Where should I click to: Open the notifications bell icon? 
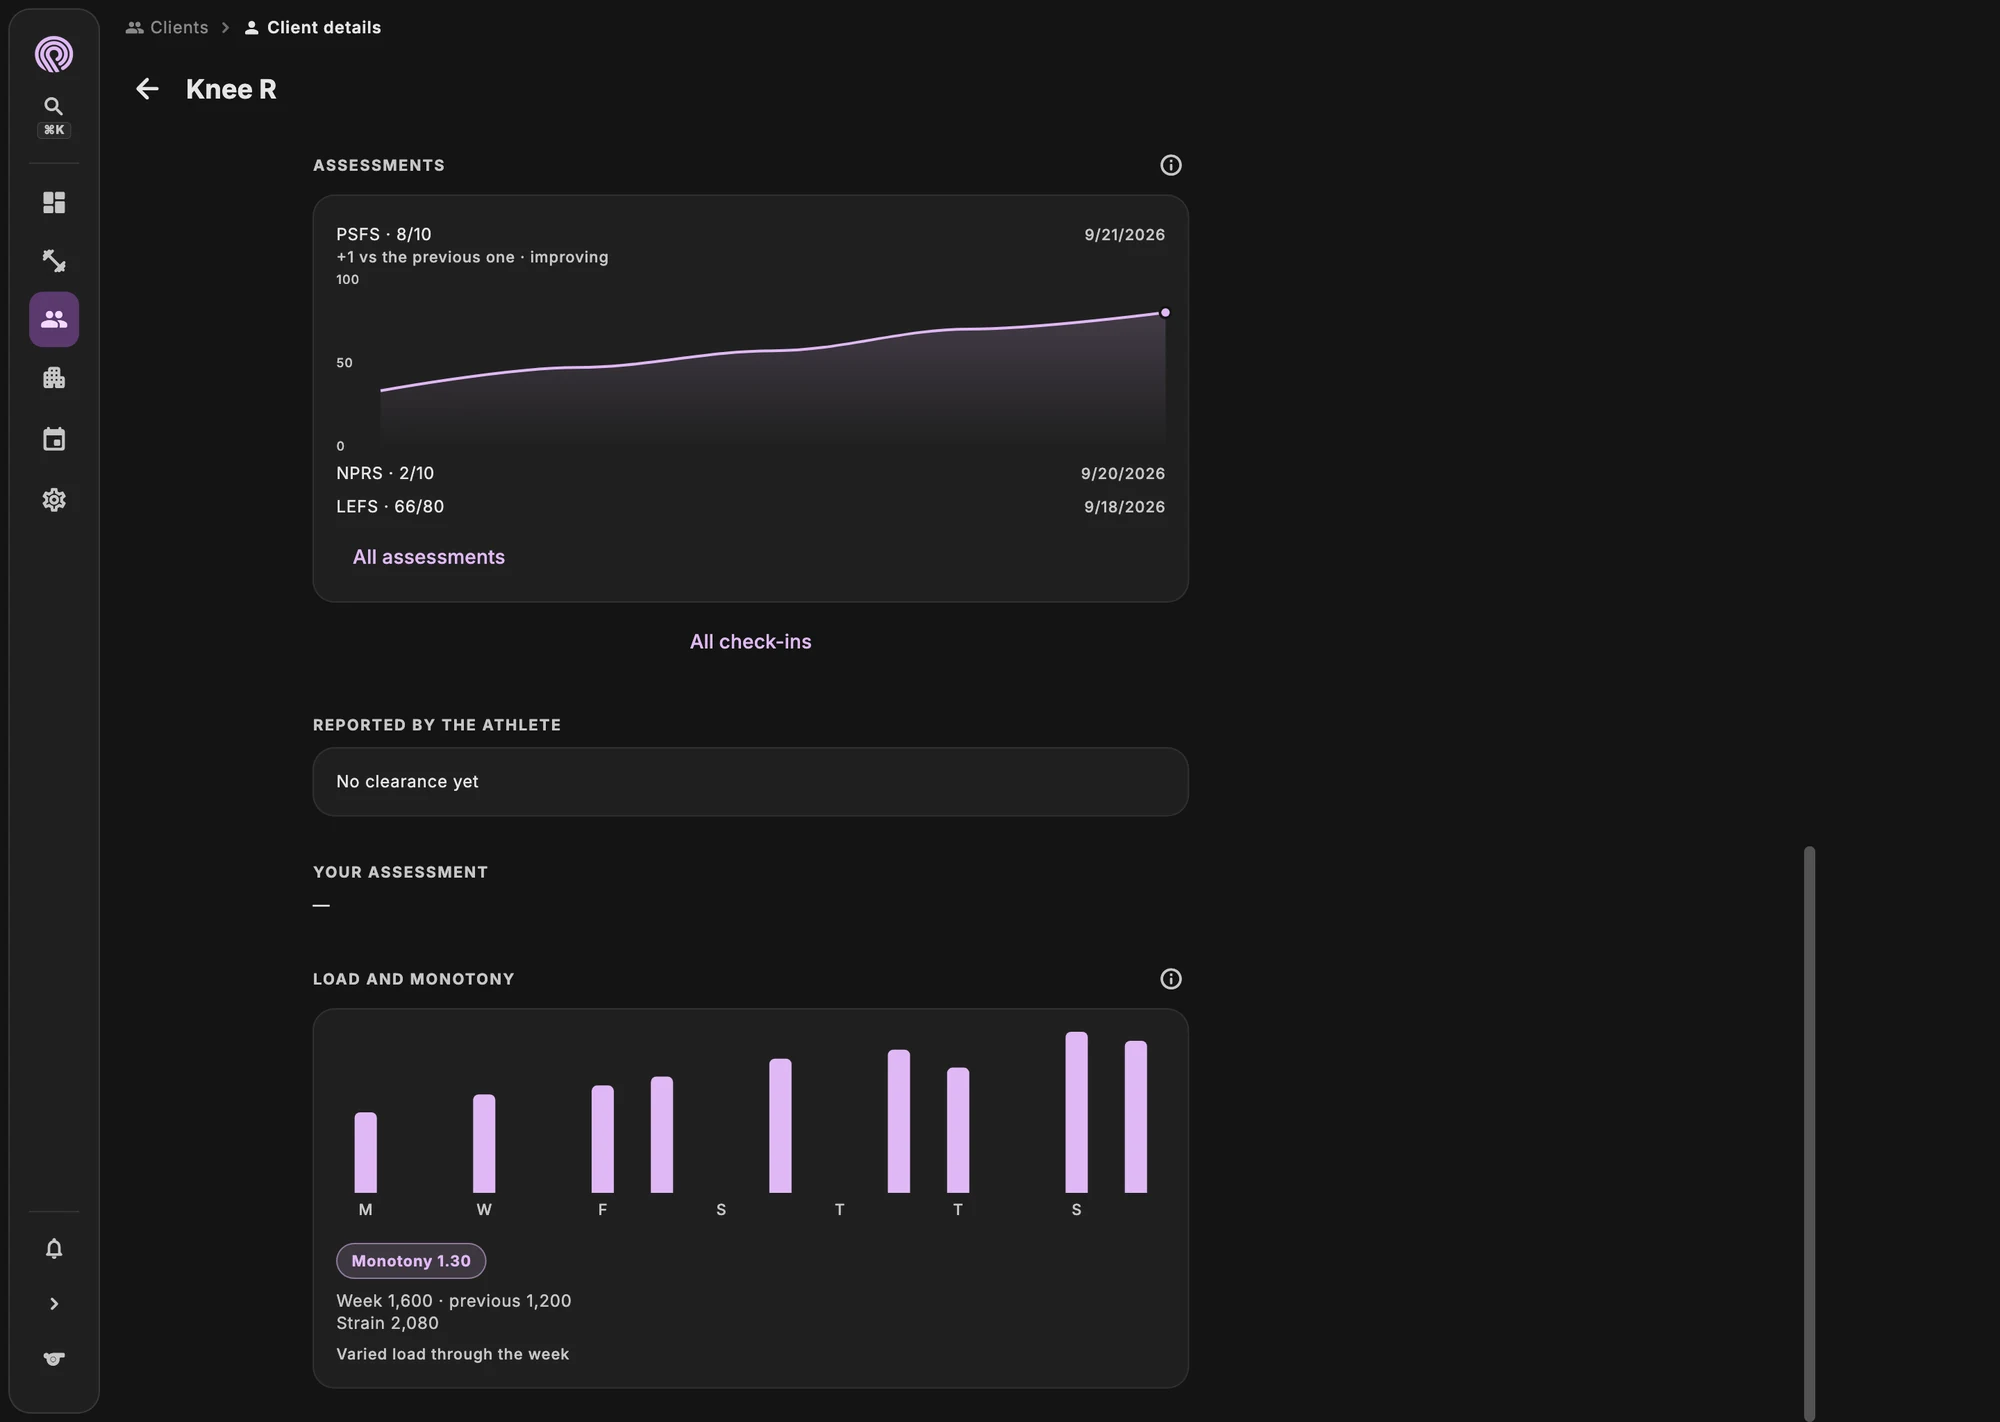click(54, 1249)
